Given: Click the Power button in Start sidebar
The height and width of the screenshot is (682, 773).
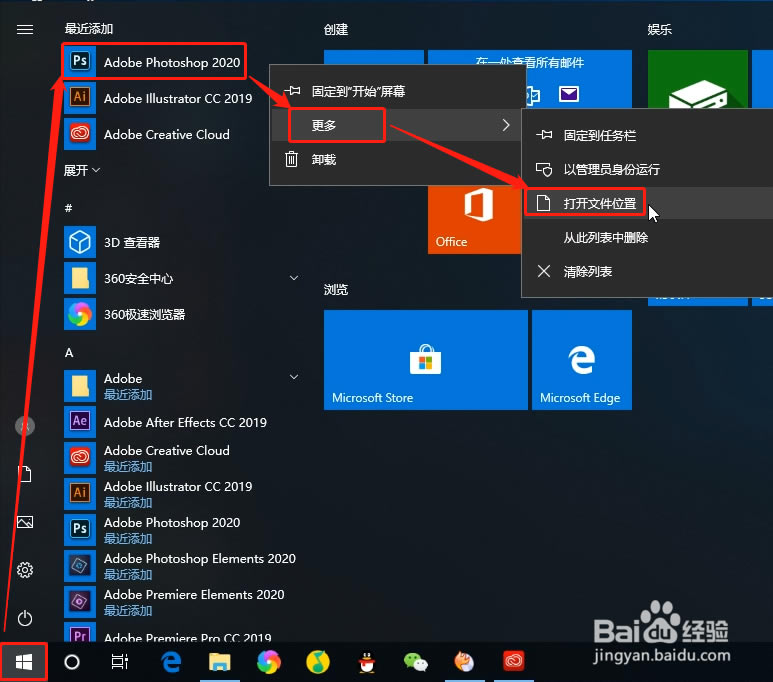Looking at the screenshot, I should [x=25, y=618].
